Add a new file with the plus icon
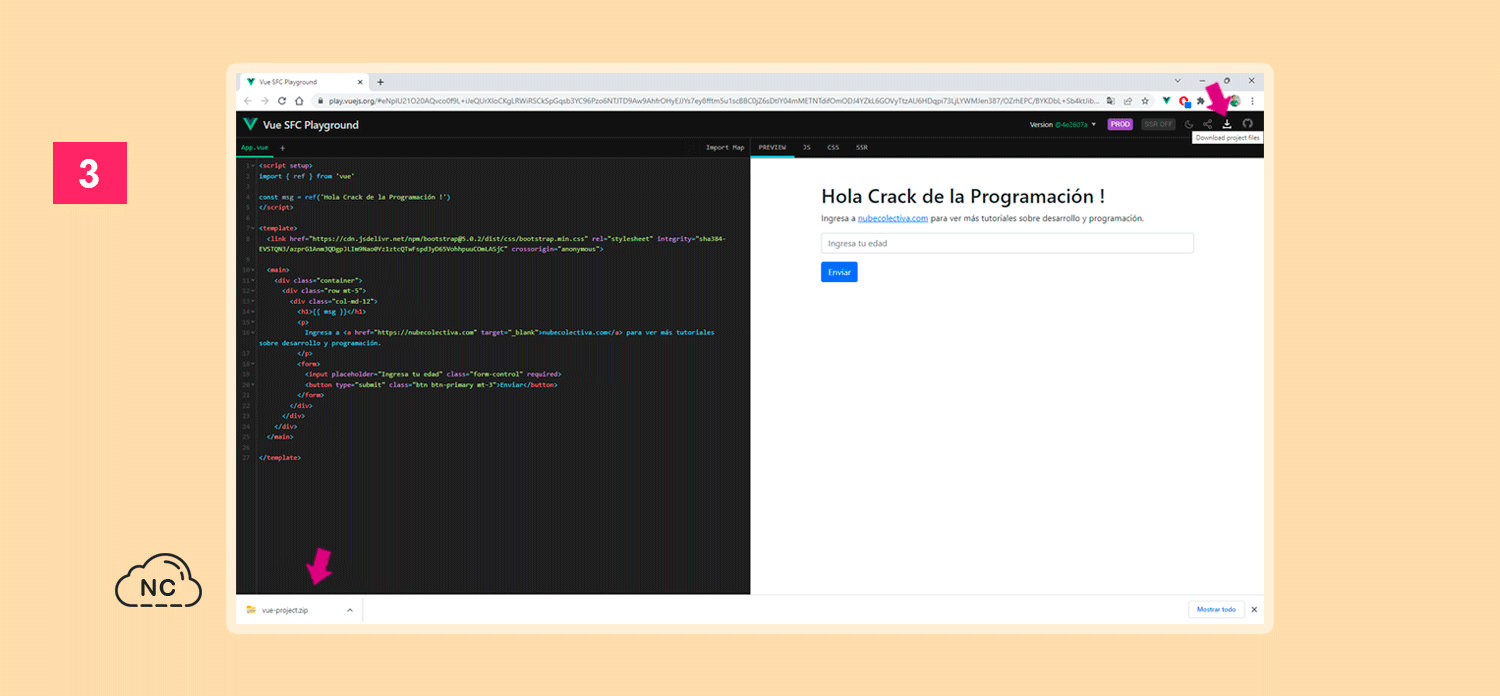Viewport: 1500px width, 696px height. click(282, 148)
